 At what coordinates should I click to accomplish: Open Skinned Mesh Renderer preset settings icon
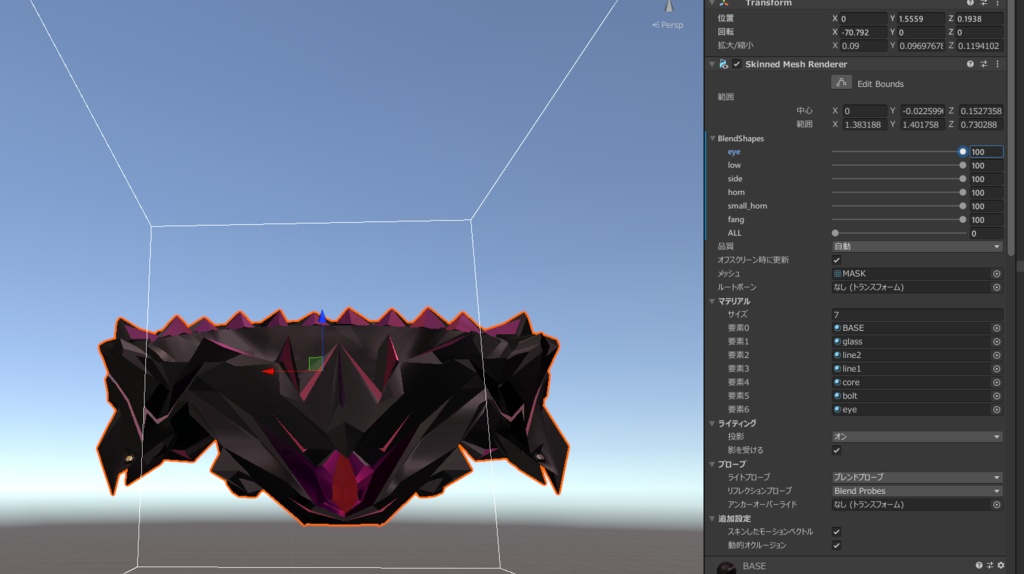coord(984,64)
